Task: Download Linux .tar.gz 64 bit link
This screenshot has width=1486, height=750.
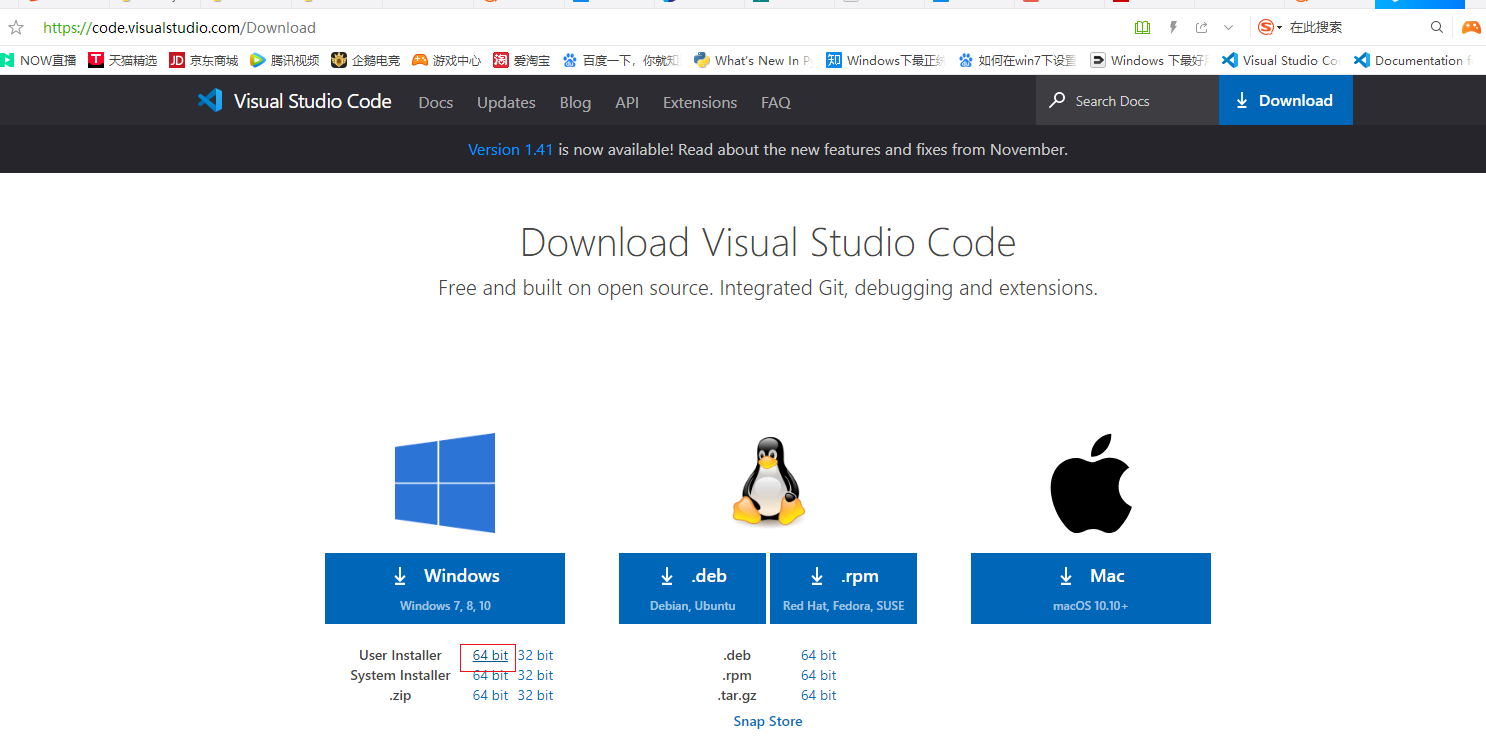Action: tap(819, 696)
